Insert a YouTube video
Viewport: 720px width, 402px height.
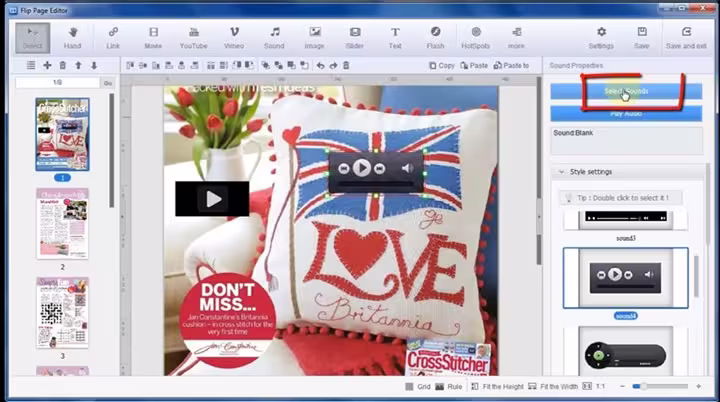click(x=193, y=38)
